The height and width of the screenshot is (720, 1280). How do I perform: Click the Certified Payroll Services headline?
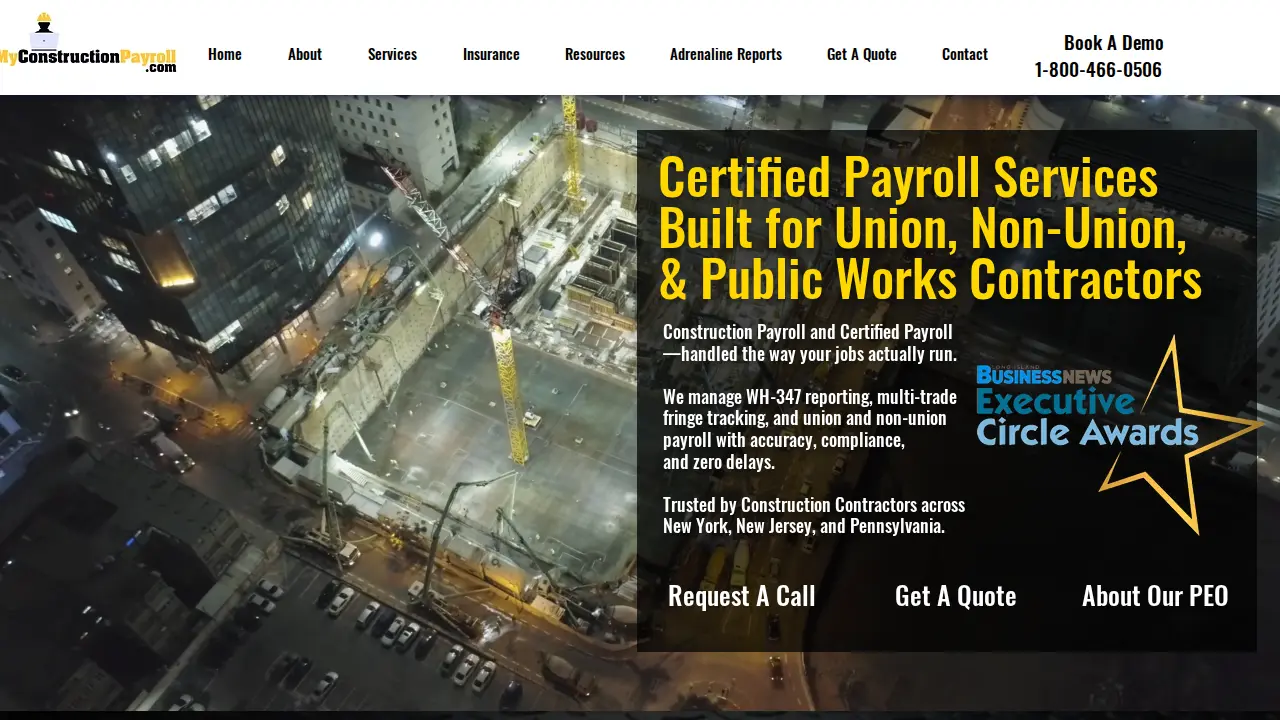click(930, 229)
